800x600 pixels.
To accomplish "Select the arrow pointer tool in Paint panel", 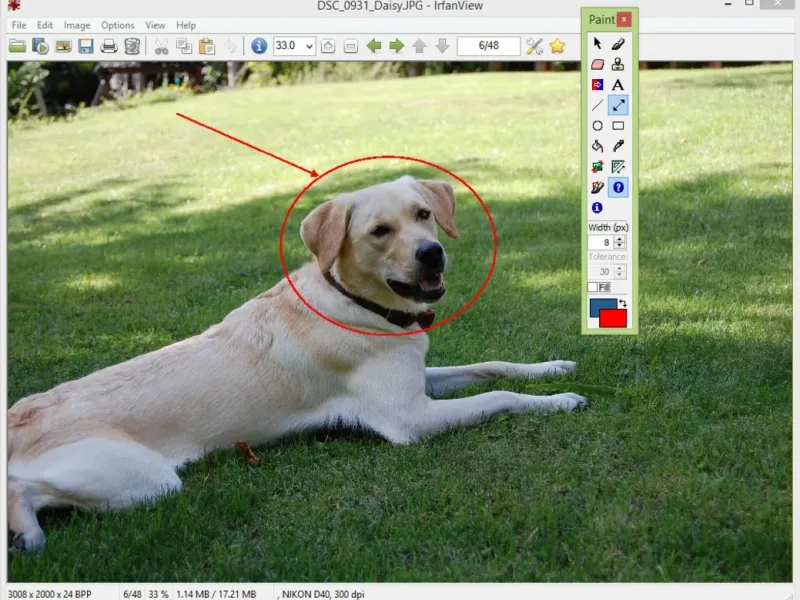I will click(x=597, y=43).
